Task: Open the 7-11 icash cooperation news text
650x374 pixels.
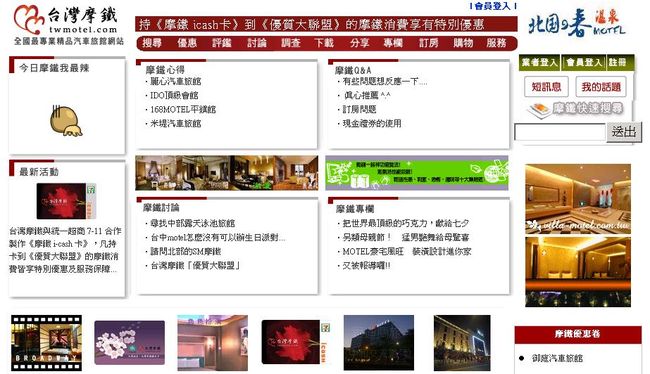Action: [x=65, y=250]
